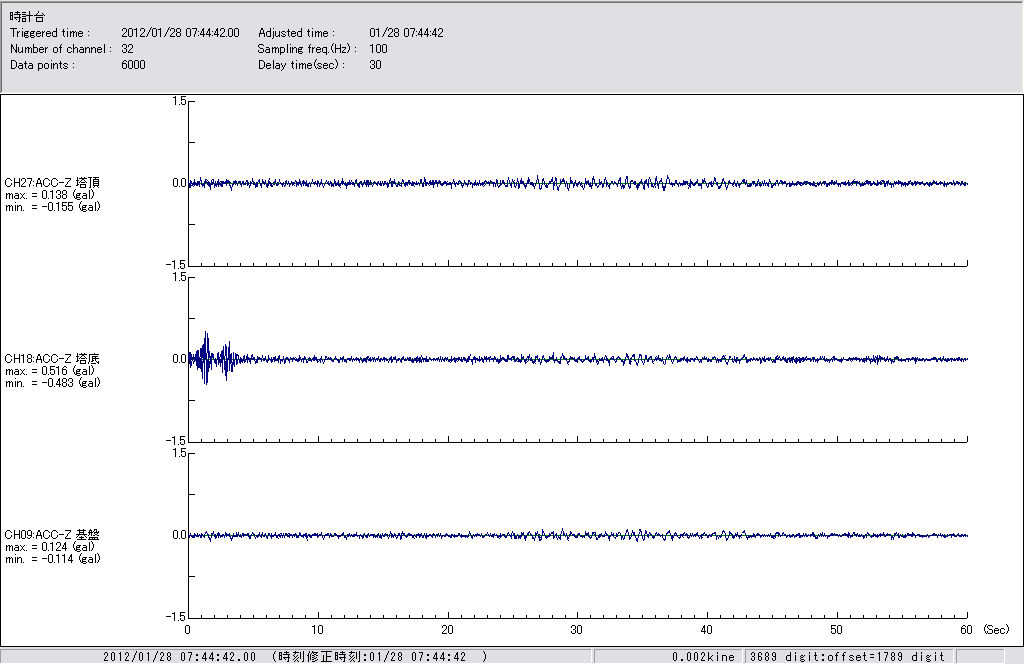Screen dimensions: 1024x664
Task: Click the digit offset status bar field
Action: 846,656
